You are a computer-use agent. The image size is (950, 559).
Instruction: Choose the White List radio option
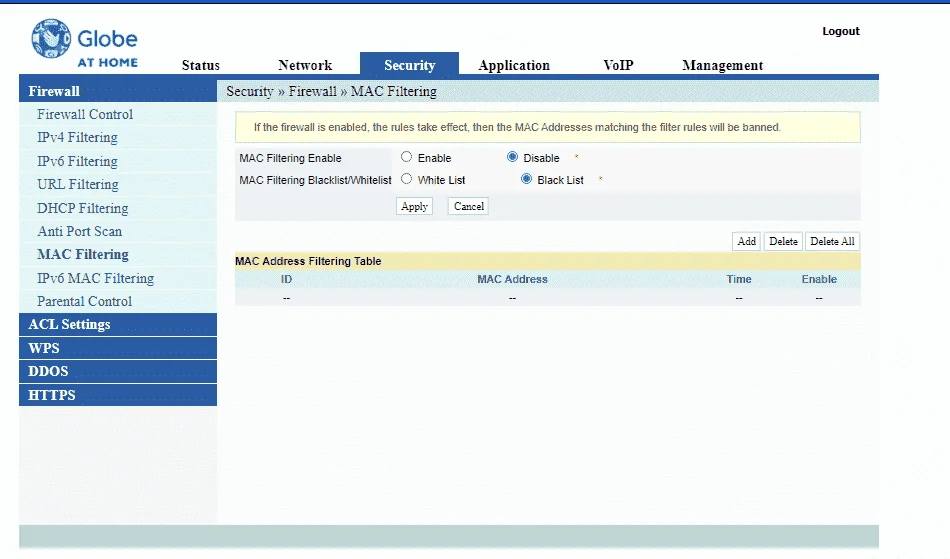407,179
